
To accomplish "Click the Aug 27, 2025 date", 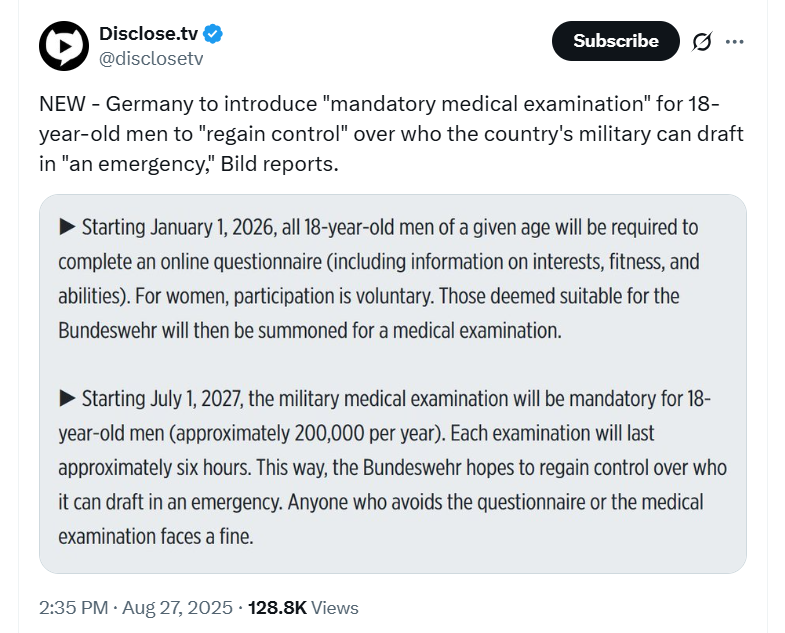I will [x=177, y=607].
